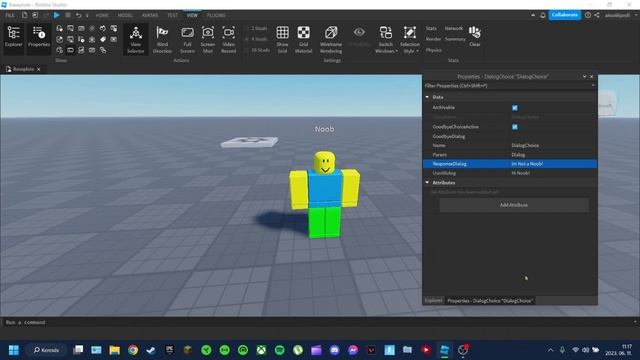Image resolution: width=640 pixels, height=360 pixels.
Task: Edit the ResponseDialog value field
Action: pyautogui.click(x=553, y=164)
